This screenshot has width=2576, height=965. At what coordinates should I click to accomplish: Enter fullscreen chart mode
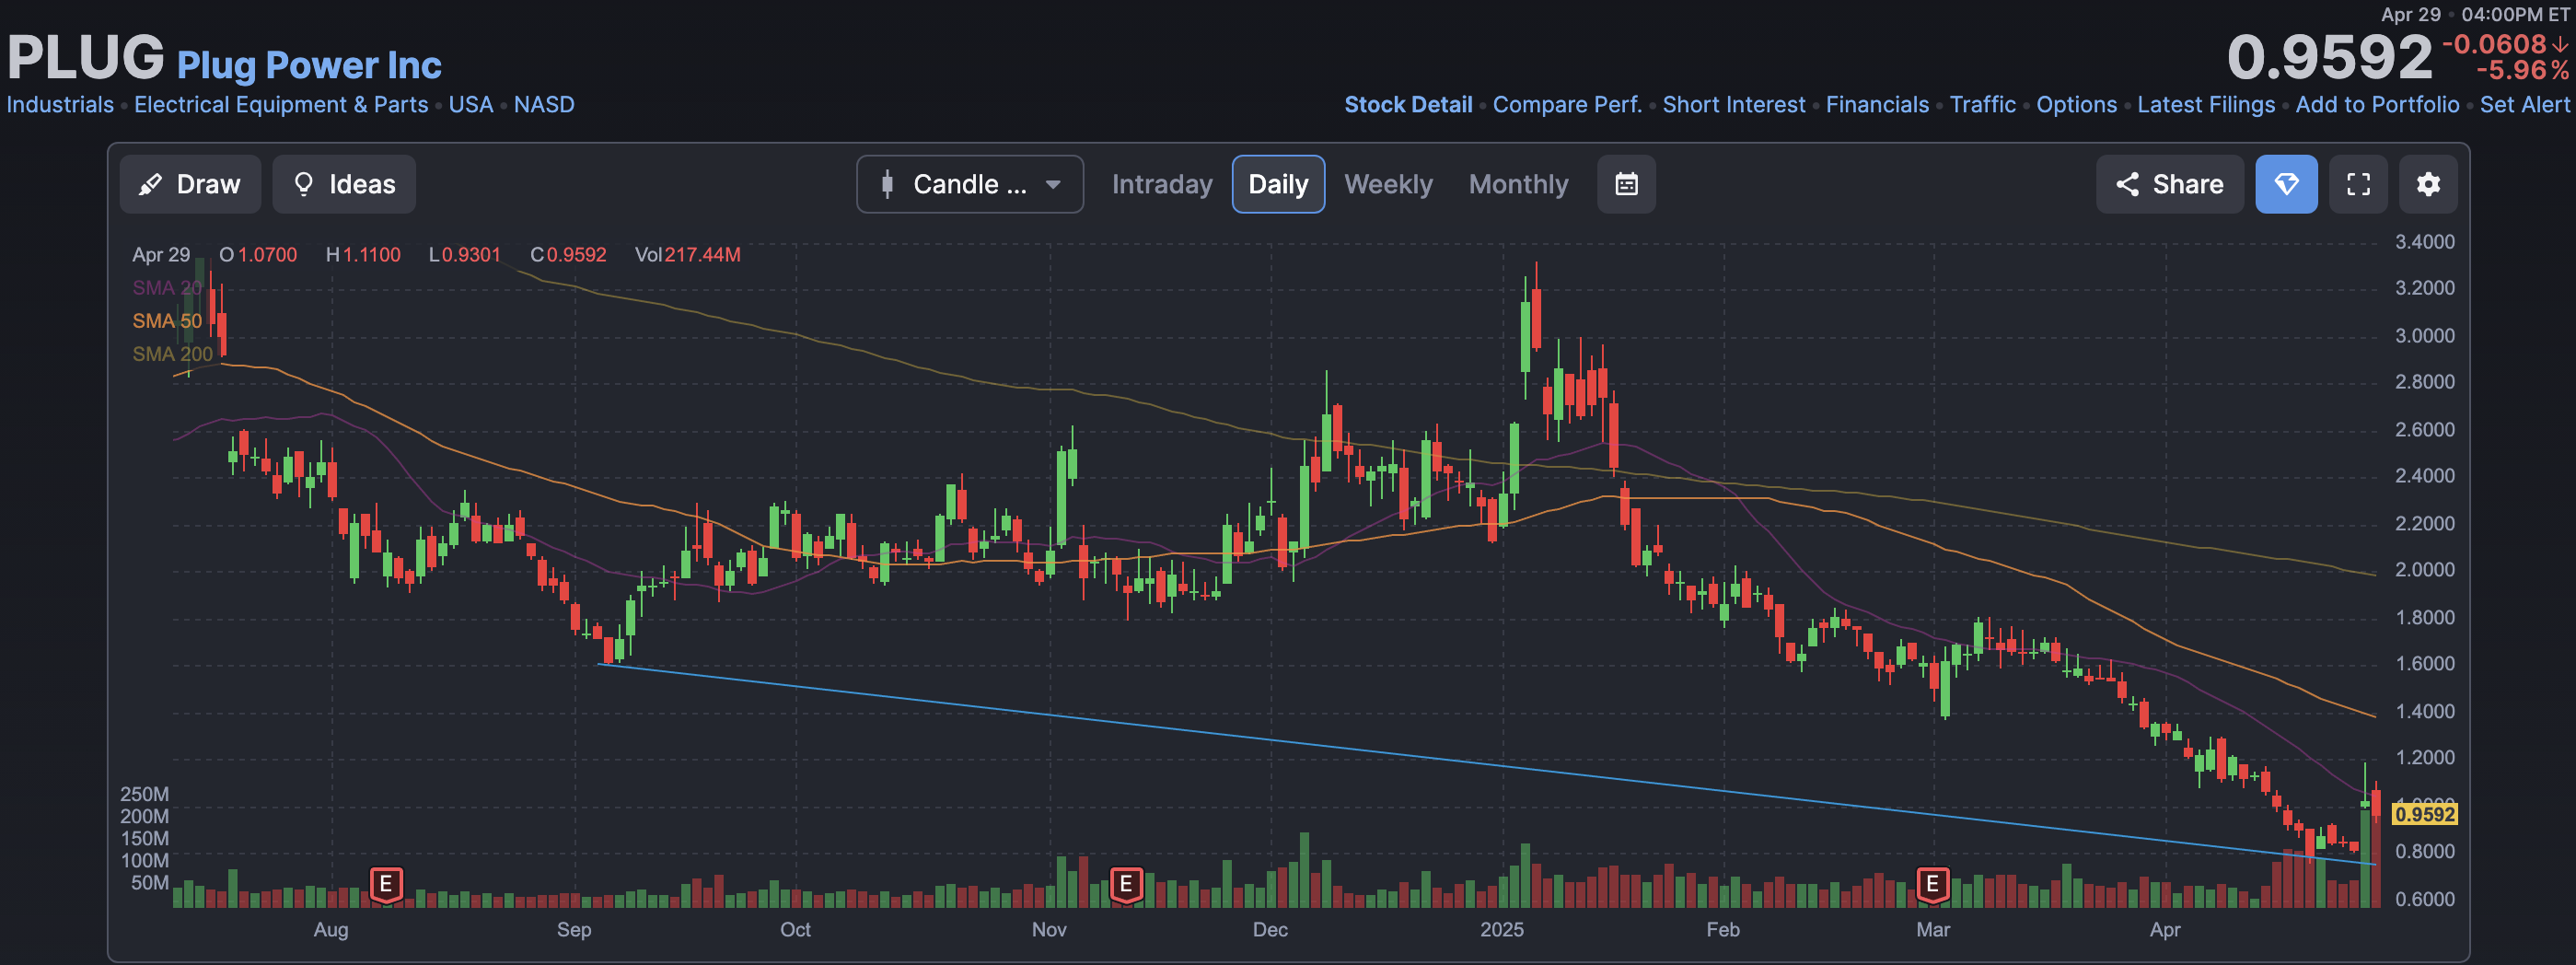click(x=2358, y=184)
